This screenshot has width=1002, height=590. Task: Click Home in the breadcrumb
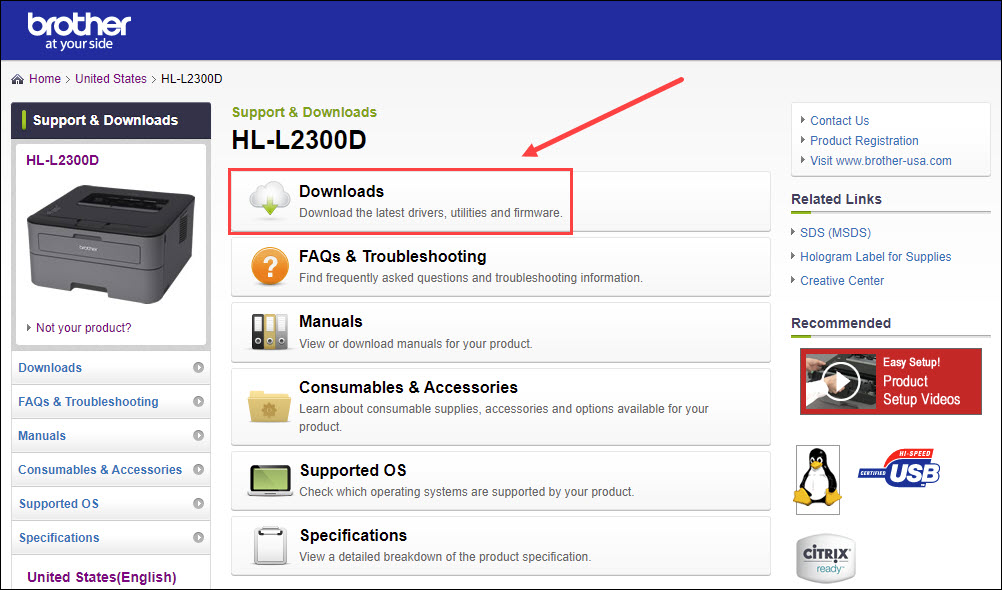pyautogui.click(x=44, y=79)
